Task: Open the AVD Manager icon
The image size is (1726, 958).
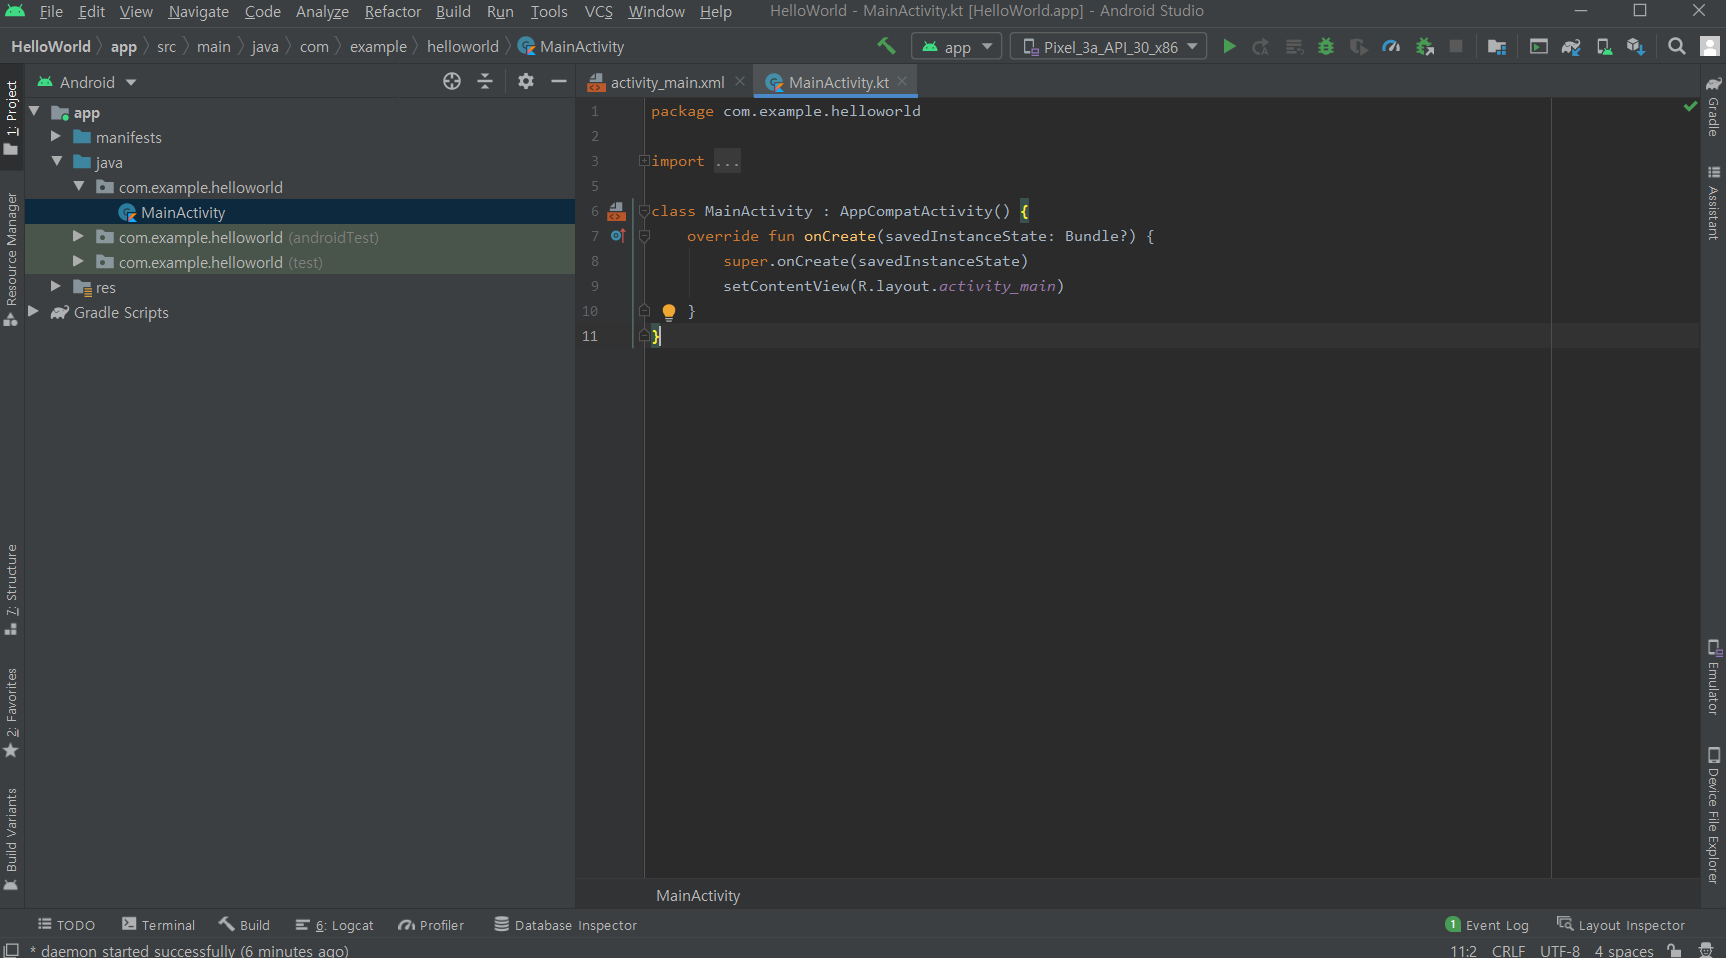Action: (x=1604, y=46)
